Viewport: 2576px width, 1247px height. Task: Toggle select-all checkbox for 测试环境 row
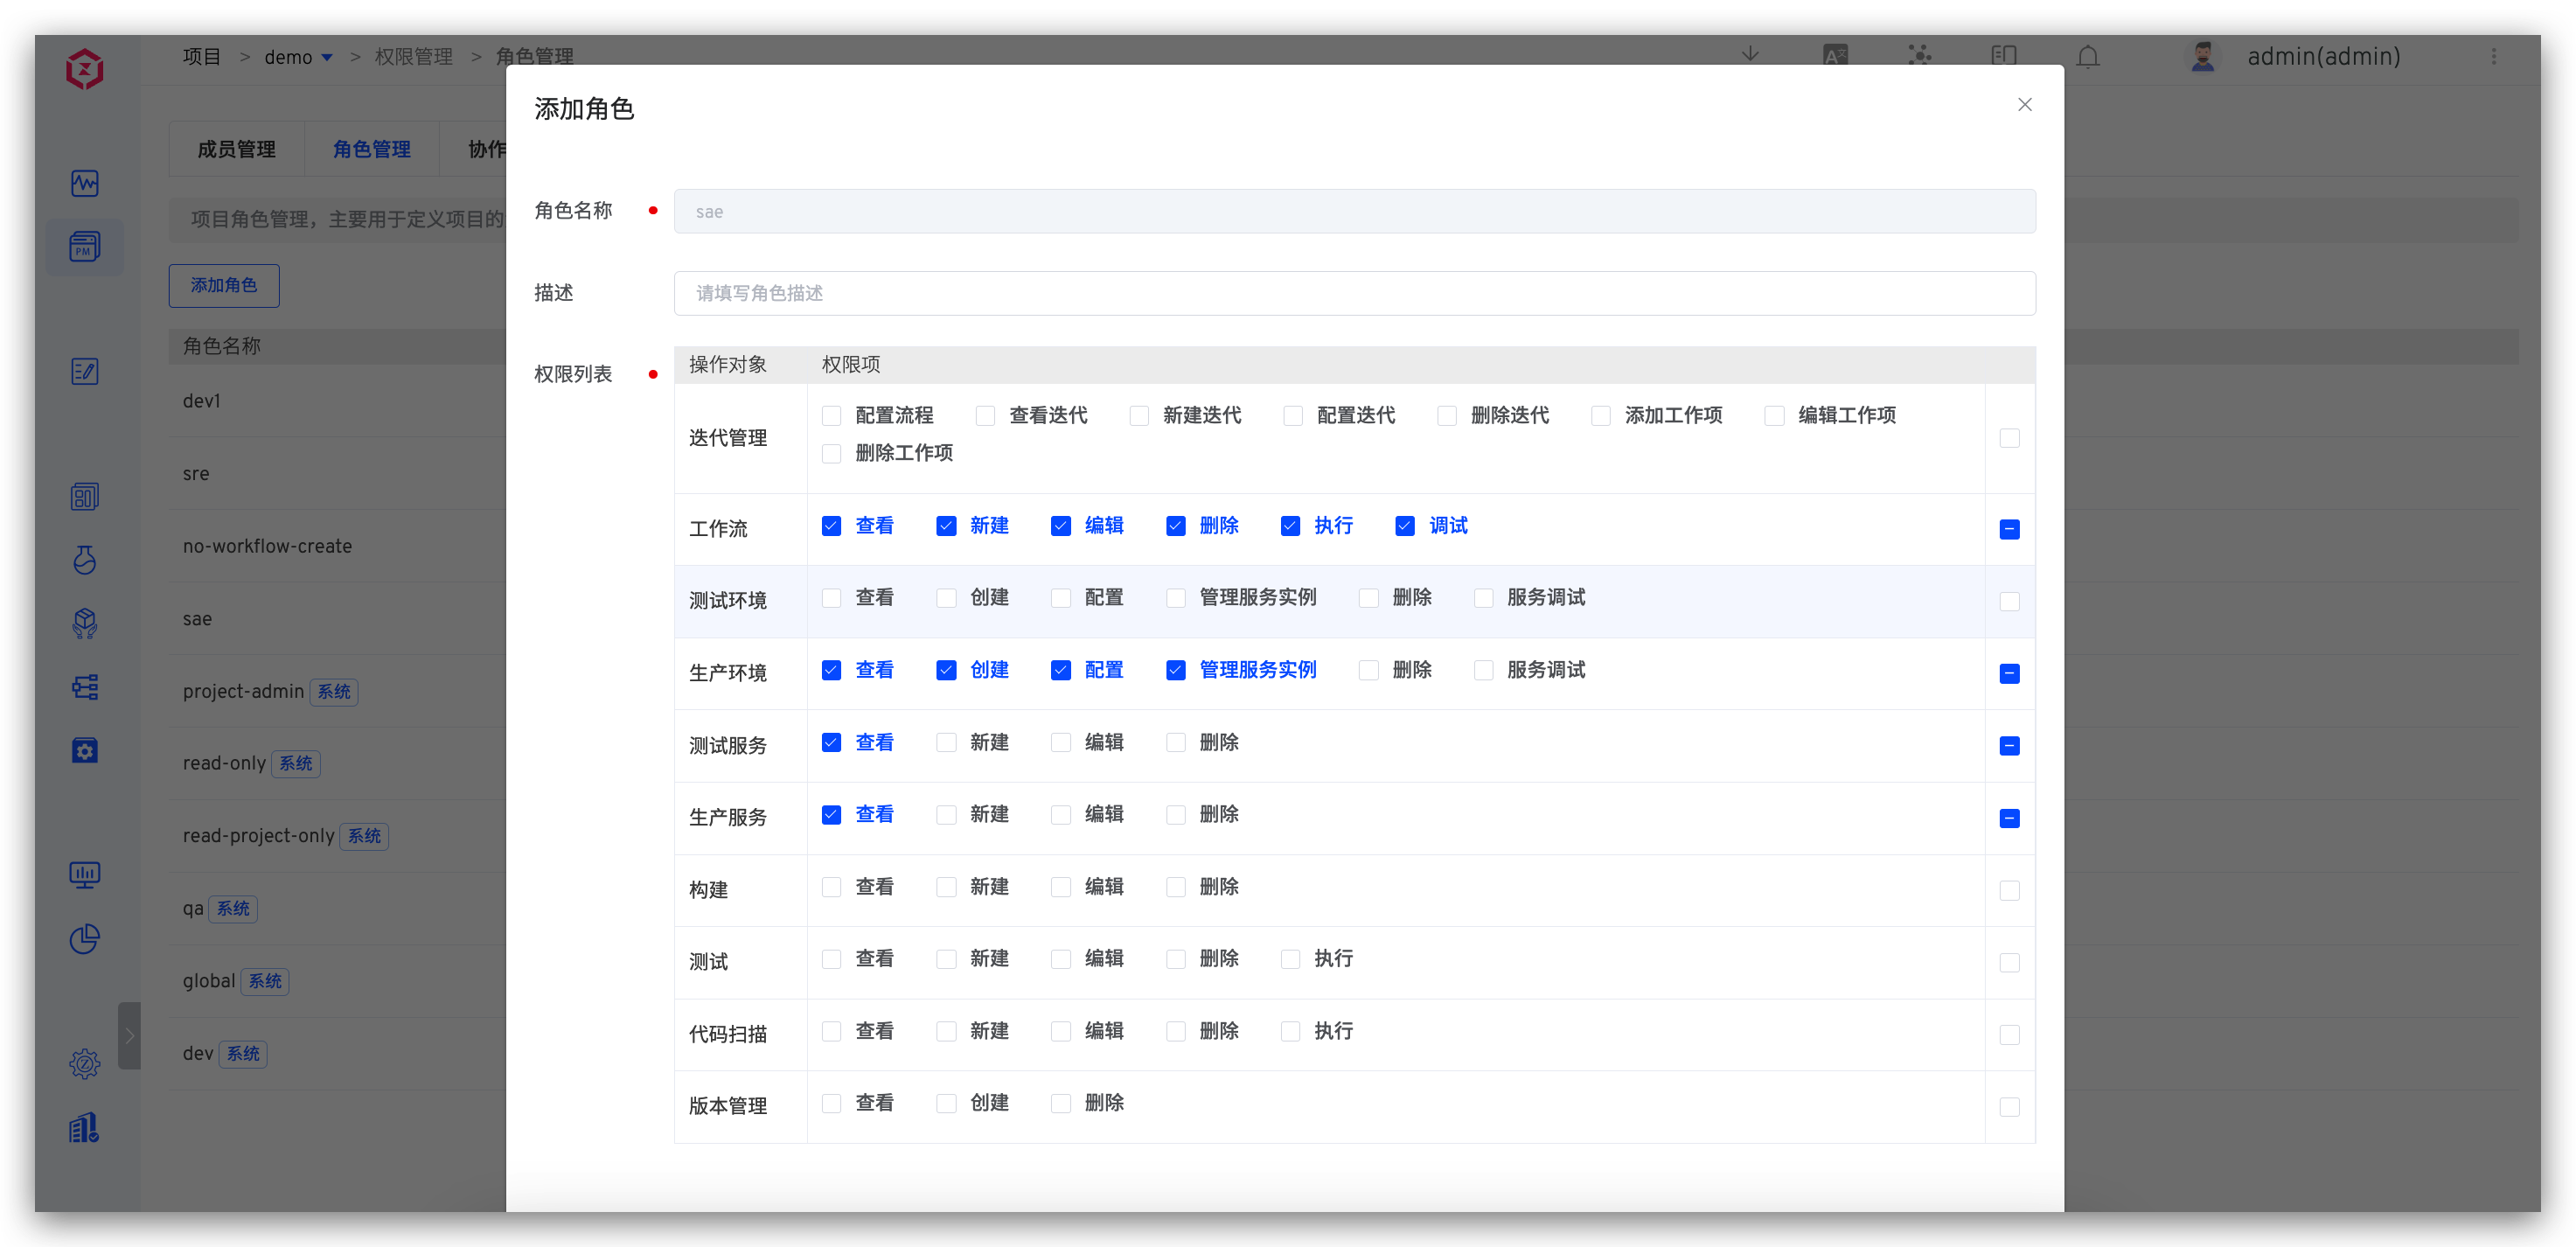tap(2009, 601)
